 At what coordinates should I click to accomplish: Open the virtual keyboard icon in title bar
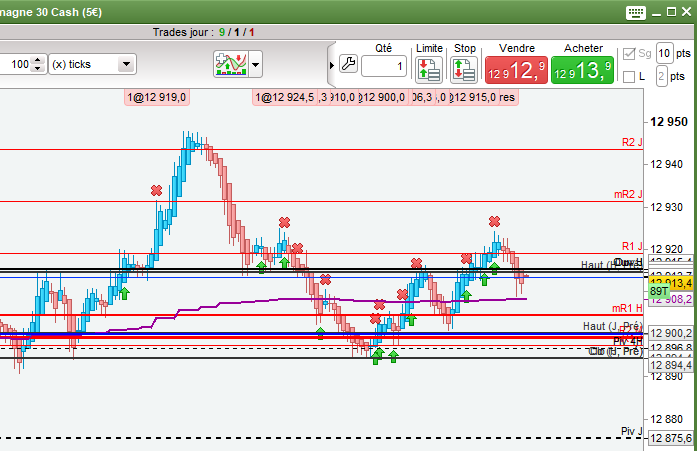(636, 12)
